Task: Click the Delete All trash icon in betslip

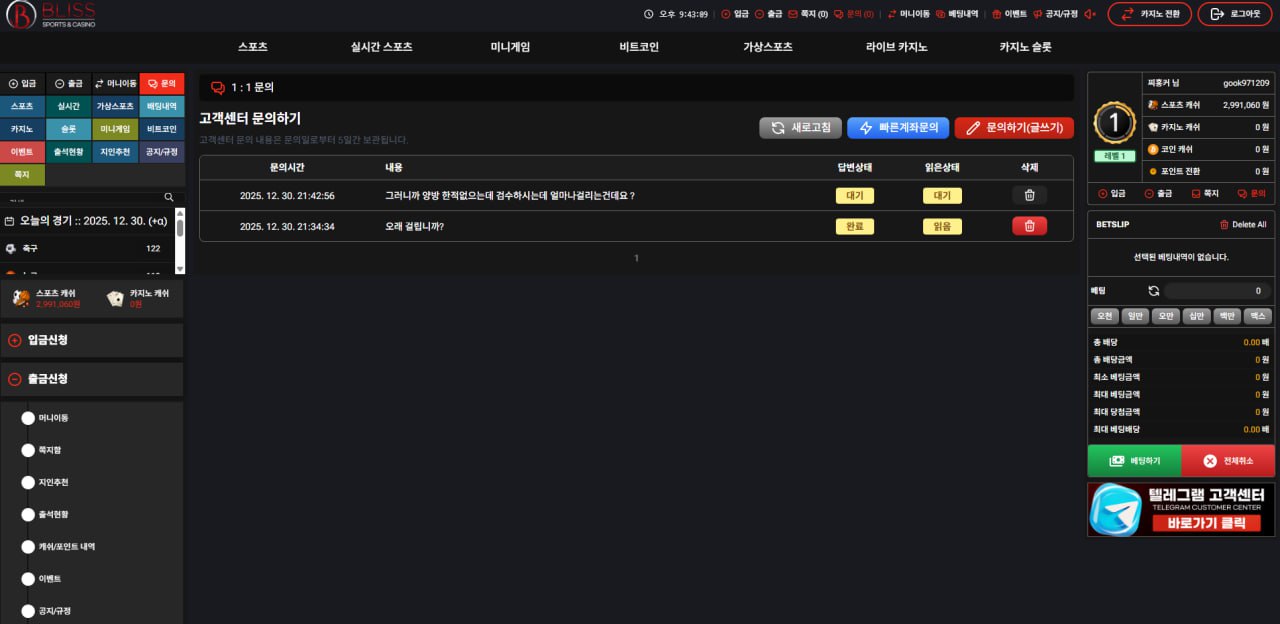Action: 1224,225
